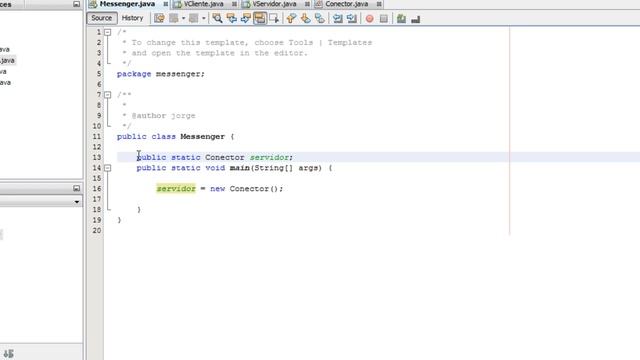The width and height of the screenshot is (640, 360).
Task: Click '@author jorge' comment text
Action: coord(163,116)
